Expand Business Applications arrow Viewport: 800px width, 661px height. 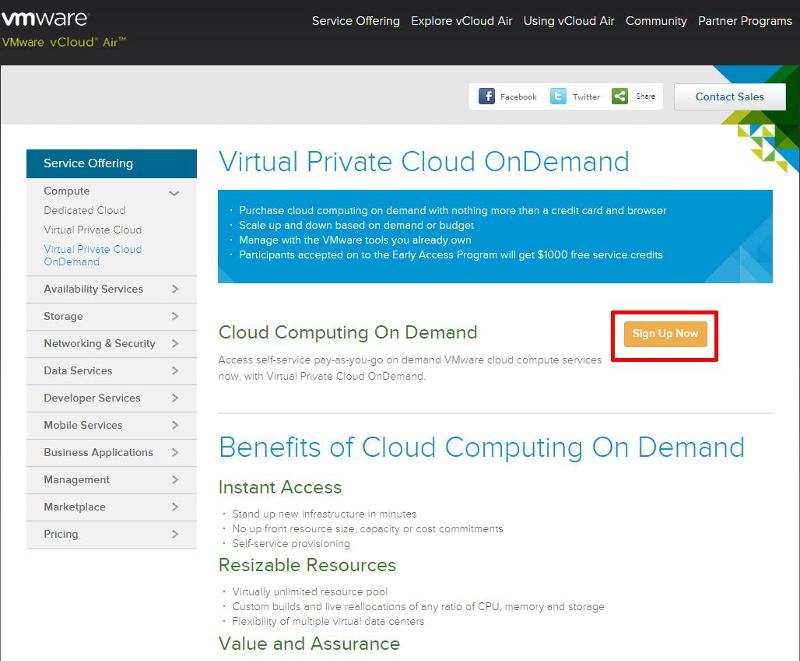(x=175, y=452)
